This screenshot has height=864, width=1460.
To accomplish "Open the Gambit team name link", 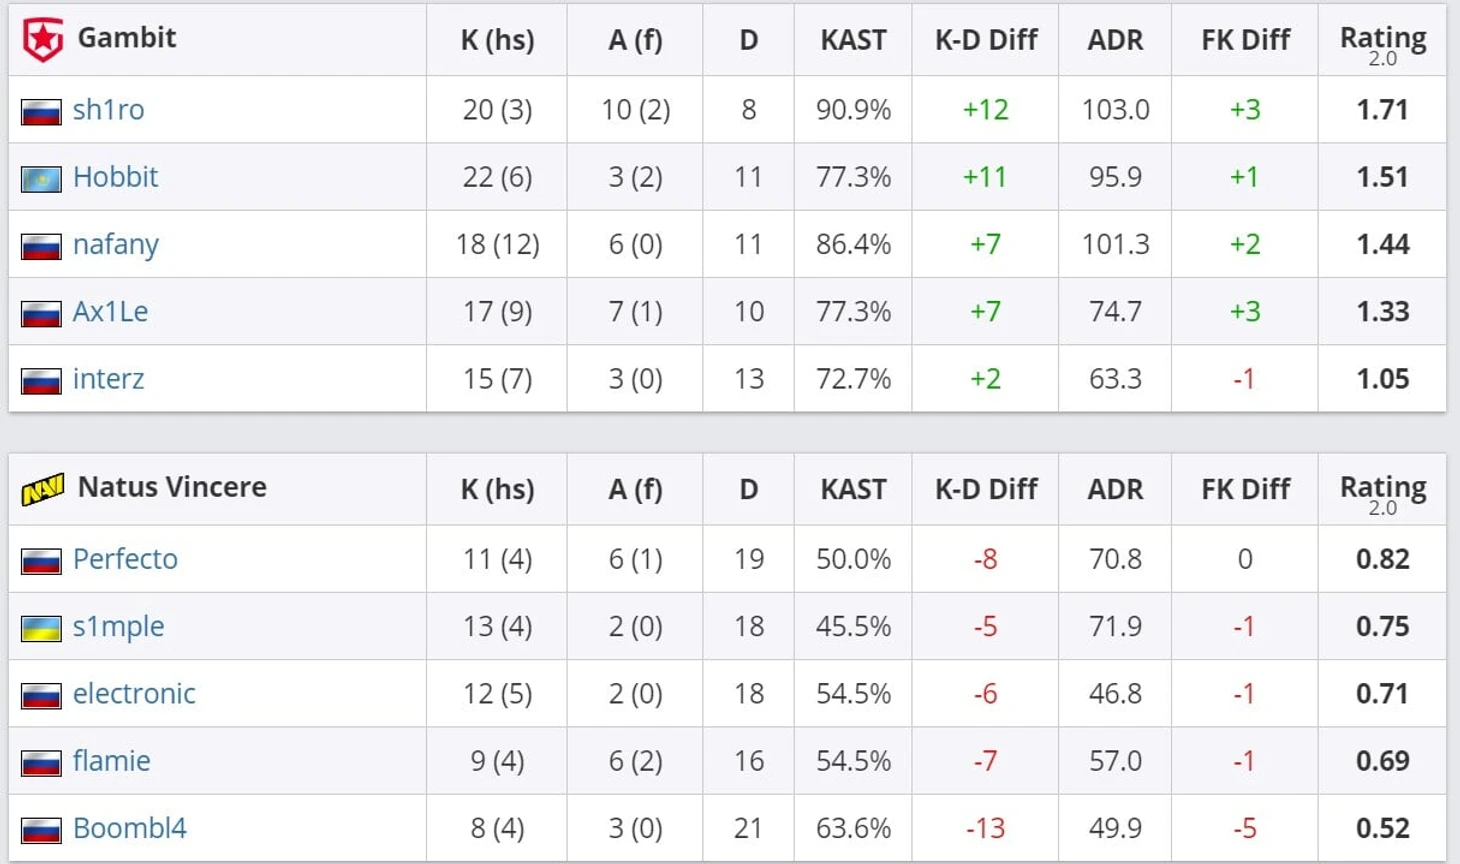I will coord(127,37).
